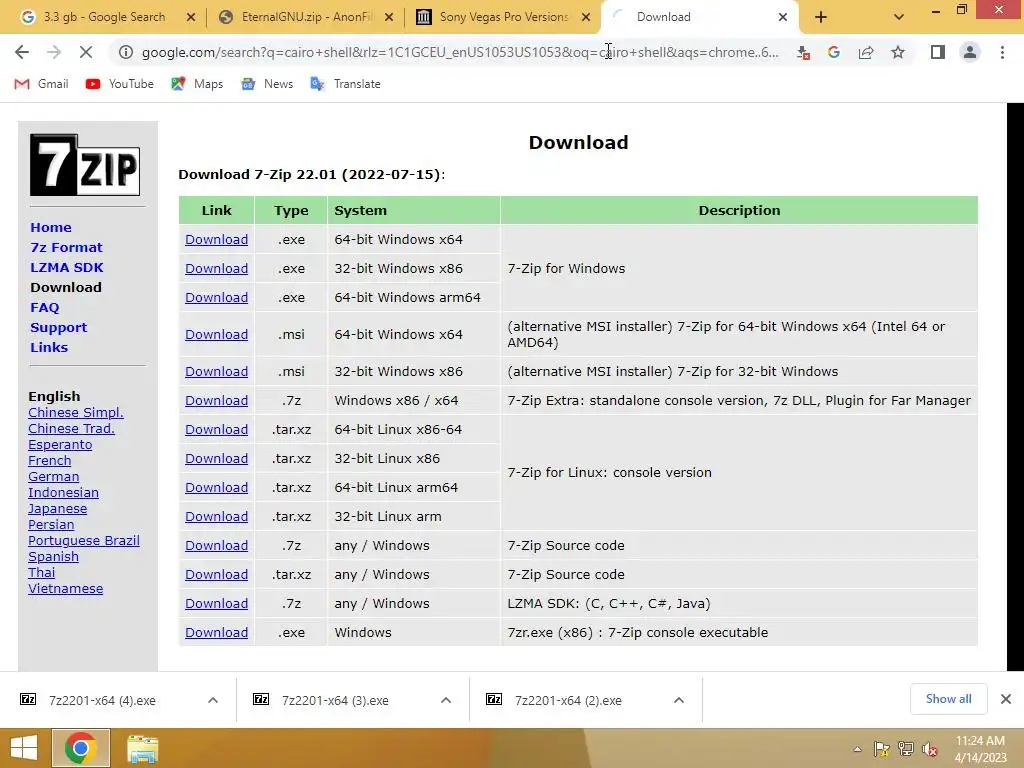This screenshot has height=768, width=1024.
Task: Open the profile avatar icon
Action: coord(970,52)
